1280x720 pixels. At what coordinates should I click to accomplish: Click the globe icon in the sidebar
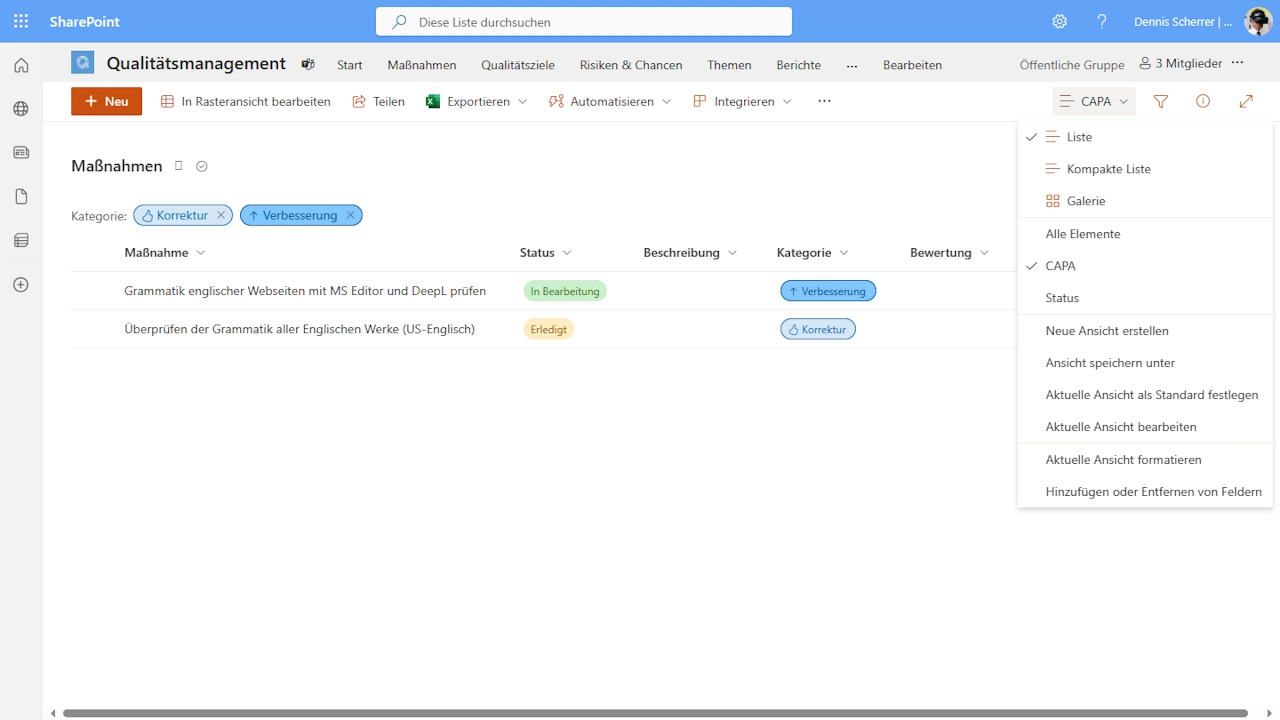[20, 108]
